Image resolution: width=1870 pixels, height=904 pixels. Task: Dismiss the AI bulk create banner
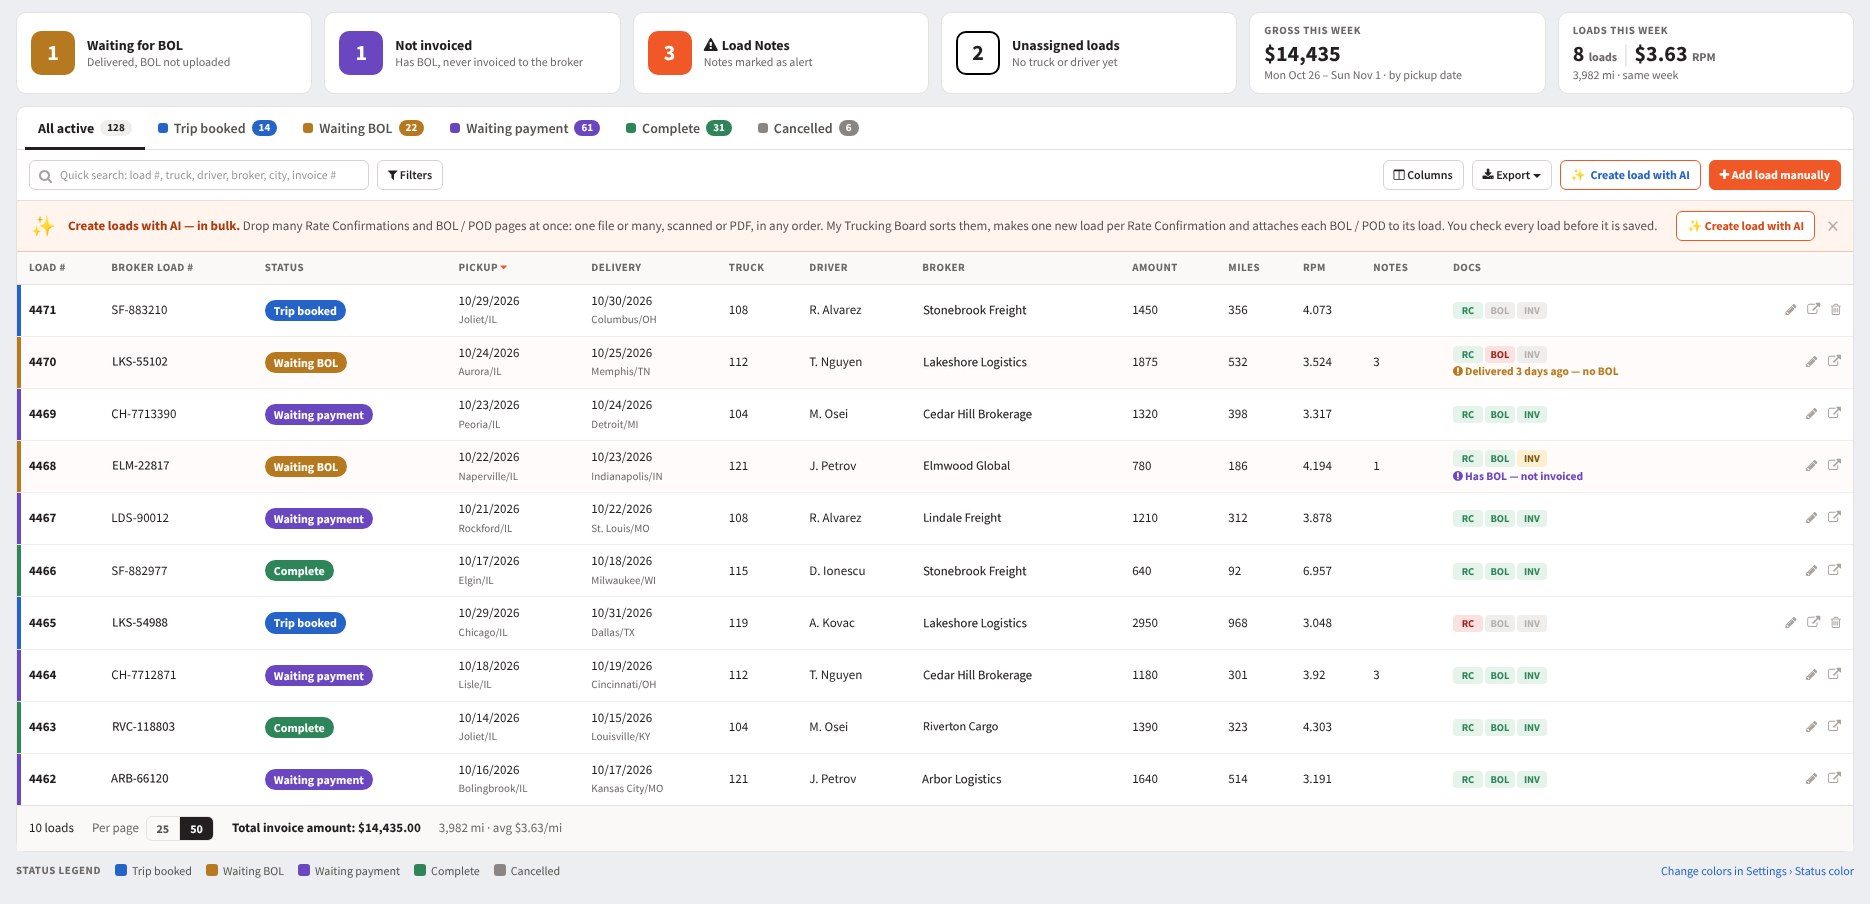coord(1832,226)
